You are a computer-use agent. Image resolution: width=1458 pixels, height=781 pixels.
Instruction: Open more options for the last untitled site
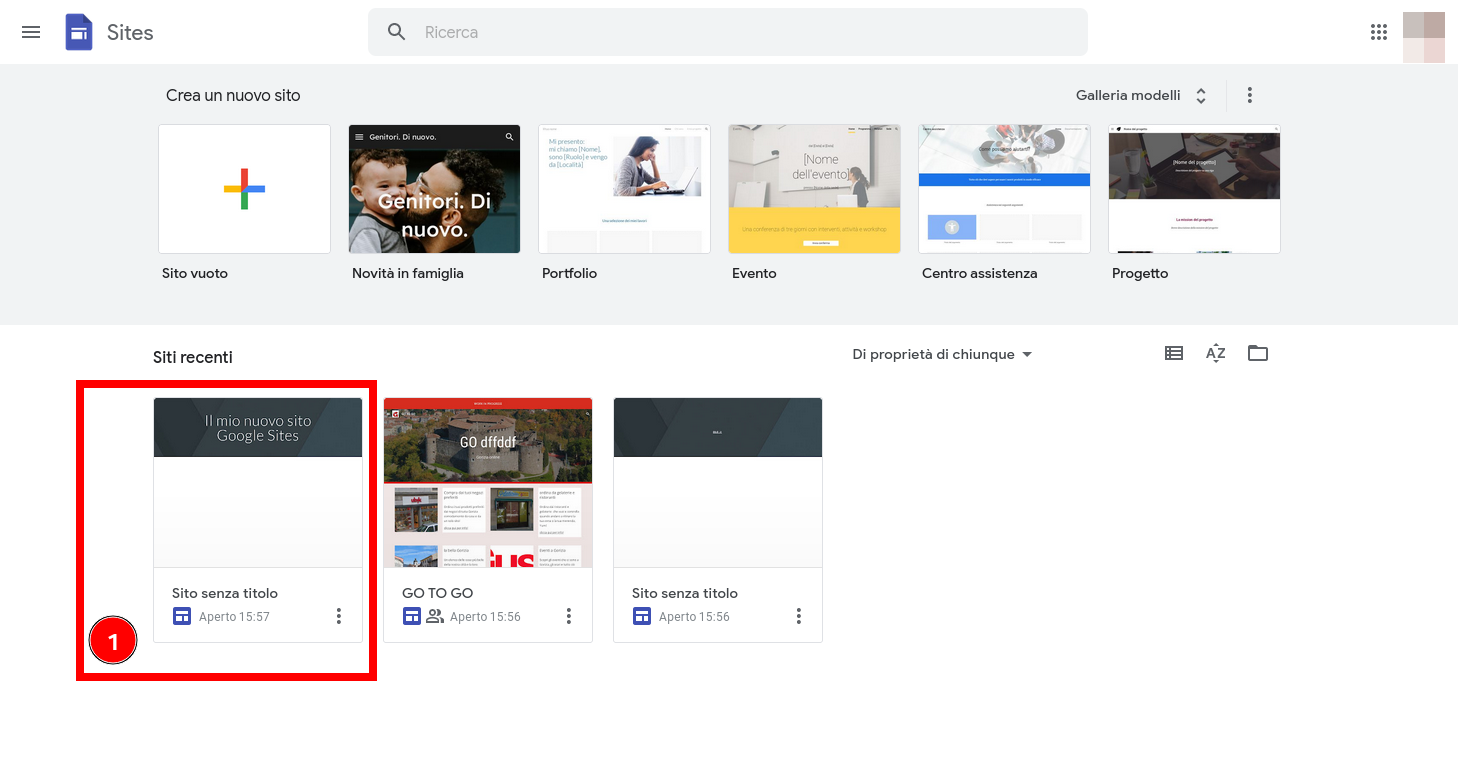pos(799,616)
